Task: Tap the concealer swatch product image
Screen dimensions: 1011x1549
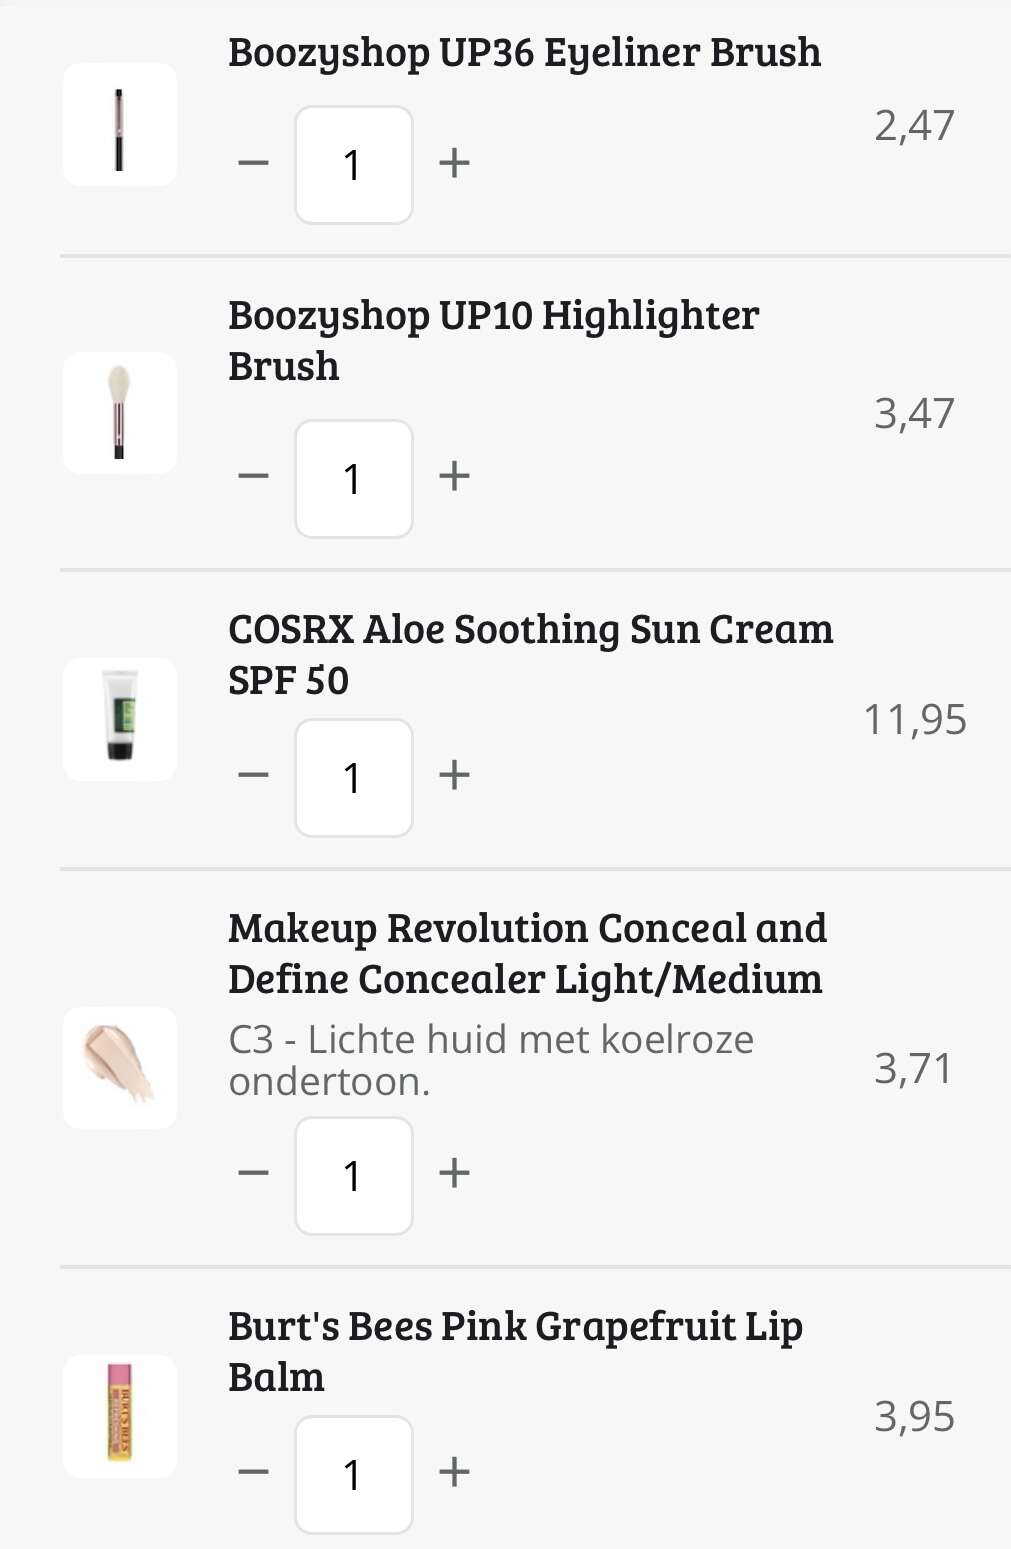Action: (x=120, y=1068)
